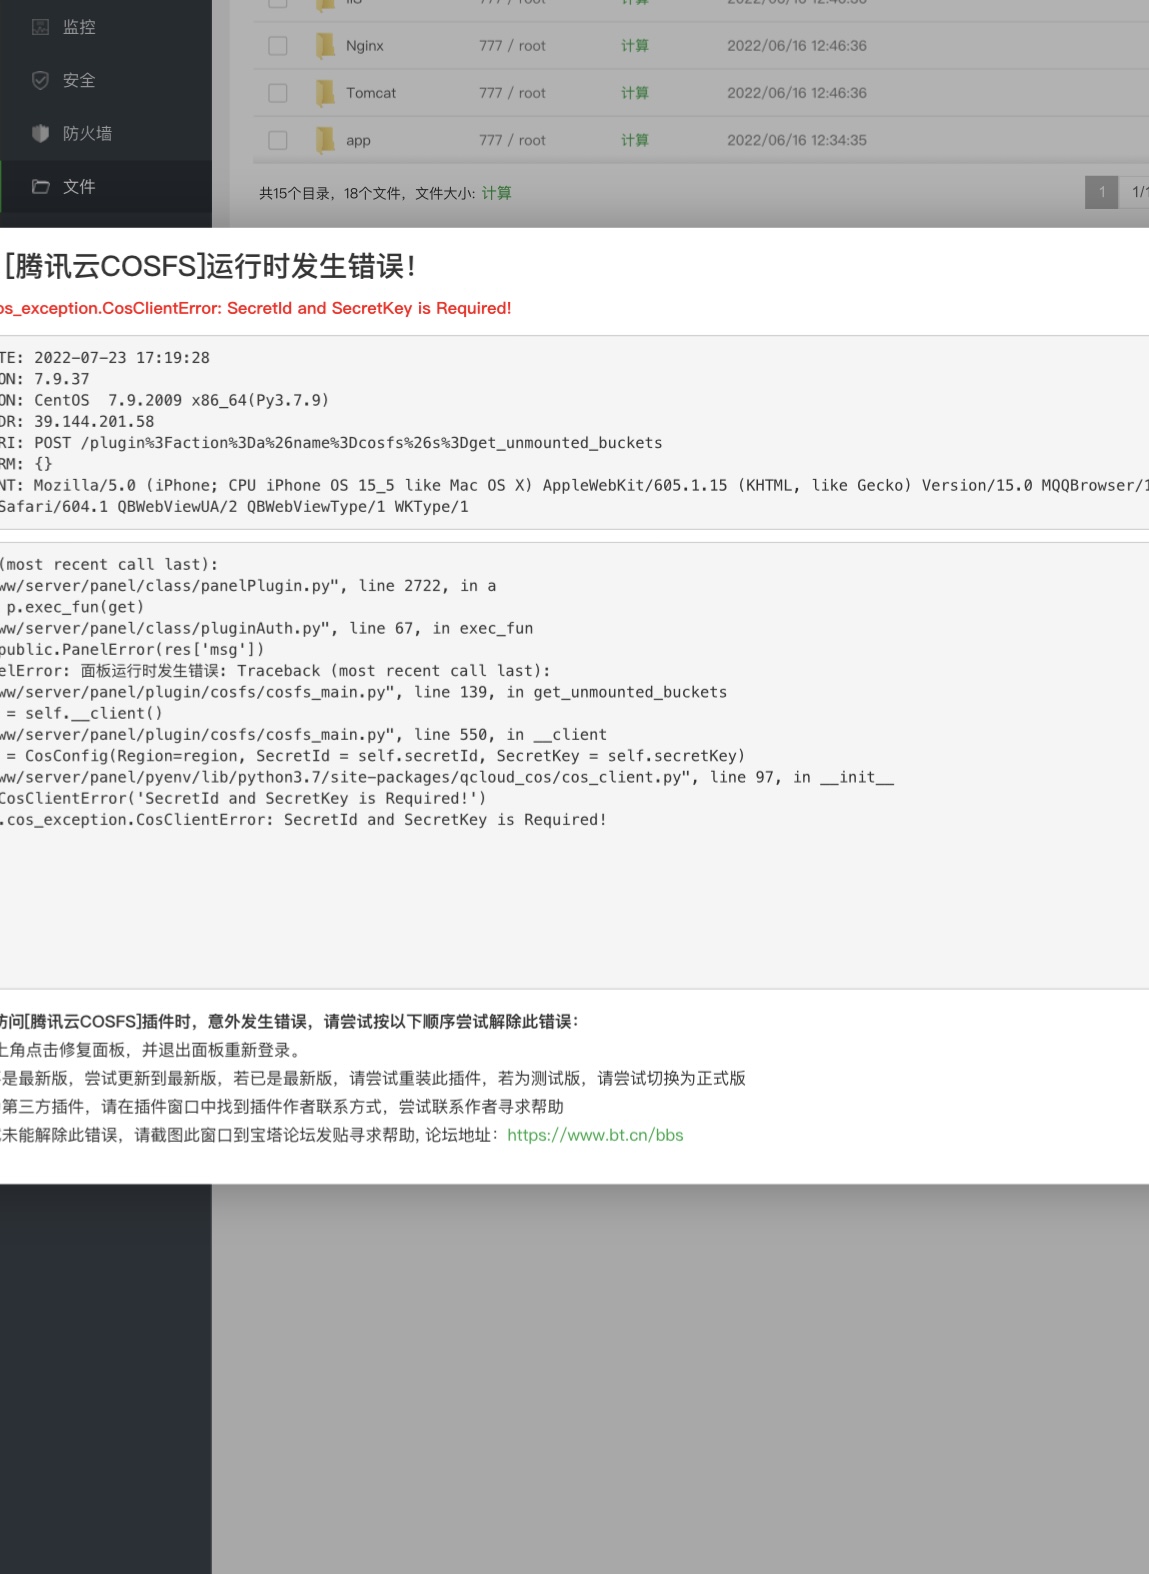Tick the checkbox for the app folder
This screenshot has height=1574, width=1149.
click(278, 140)
